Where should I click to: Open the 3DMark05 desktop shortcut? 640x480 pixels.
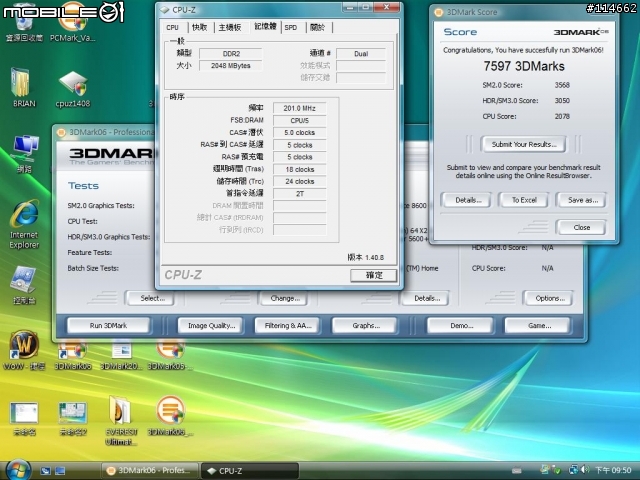click(73, 355)
